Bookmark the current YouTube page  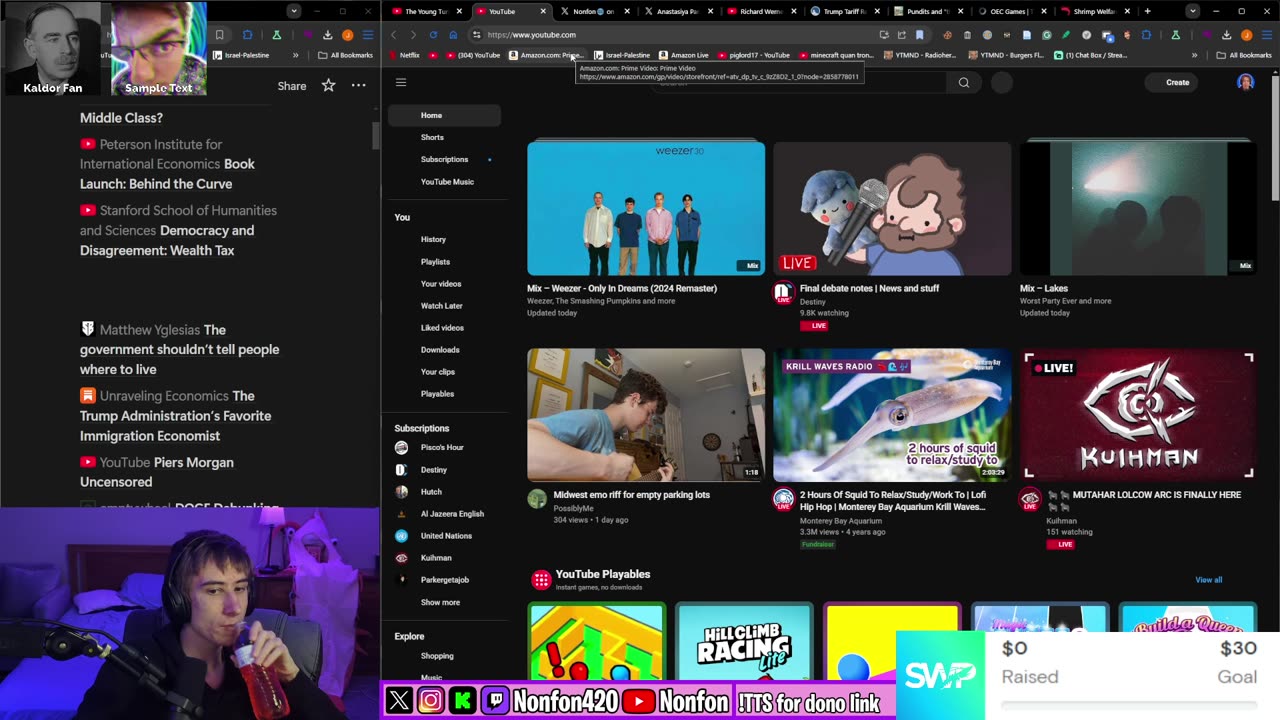(920, 35)
